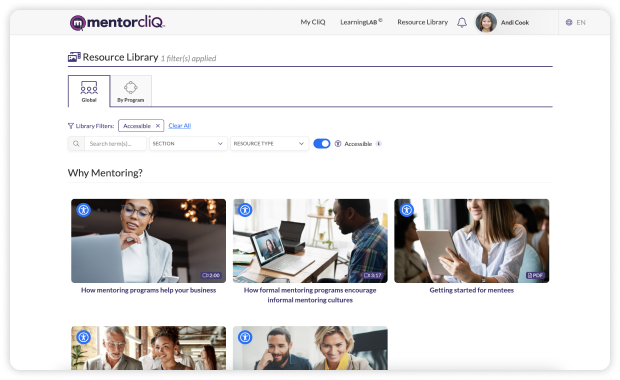
Task: Click the Resource Library heading icon
Action: [74, 57]
